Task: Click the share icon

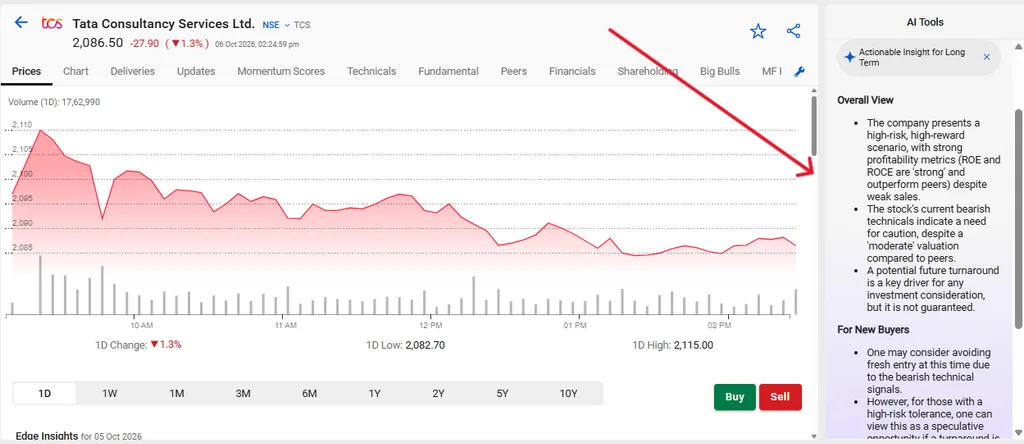Action: [793, 31]
